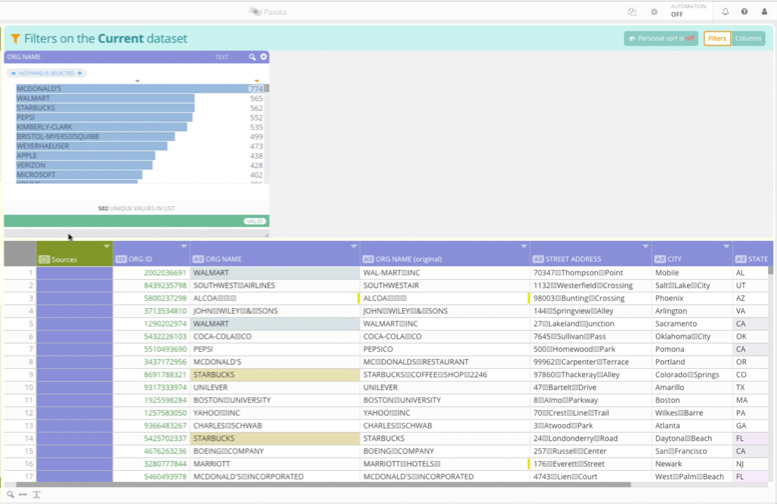Click BOSTON UNIVERSITY org name cell
This screenshot has height=504, width=777.
coord(275,400)
